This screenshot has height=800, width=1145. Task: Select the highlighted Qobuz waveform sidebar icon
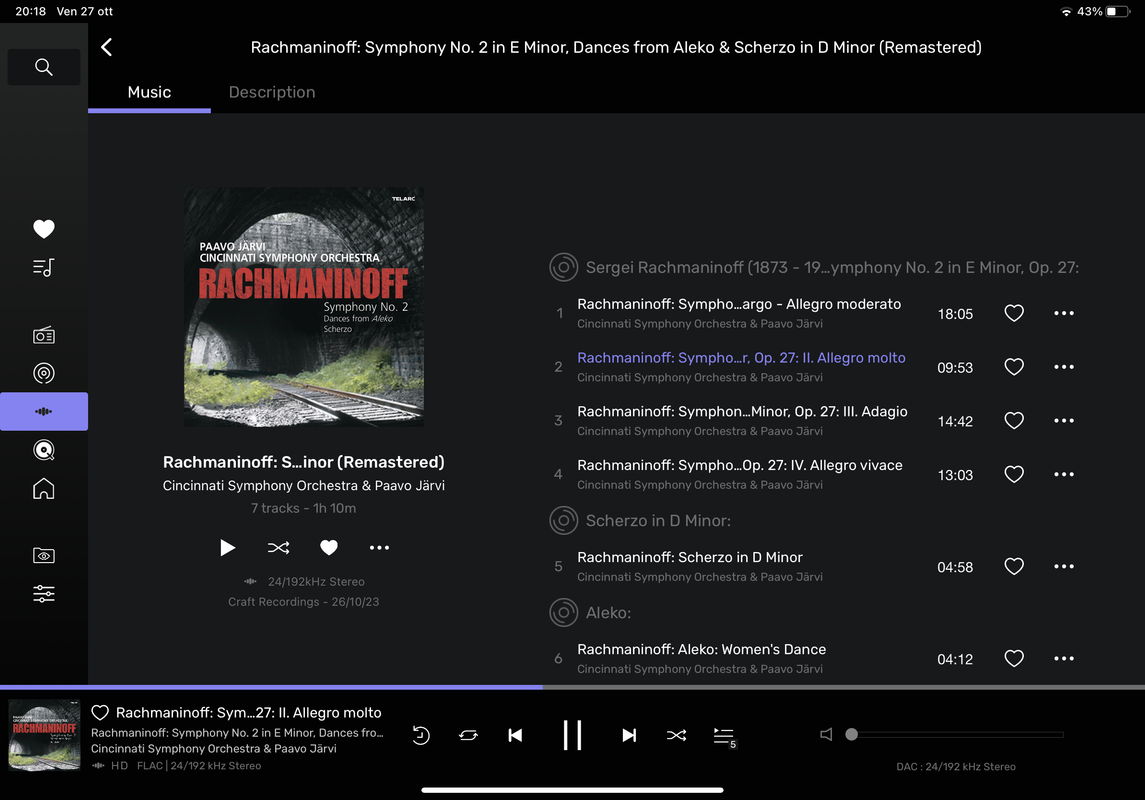coord(44,412)
